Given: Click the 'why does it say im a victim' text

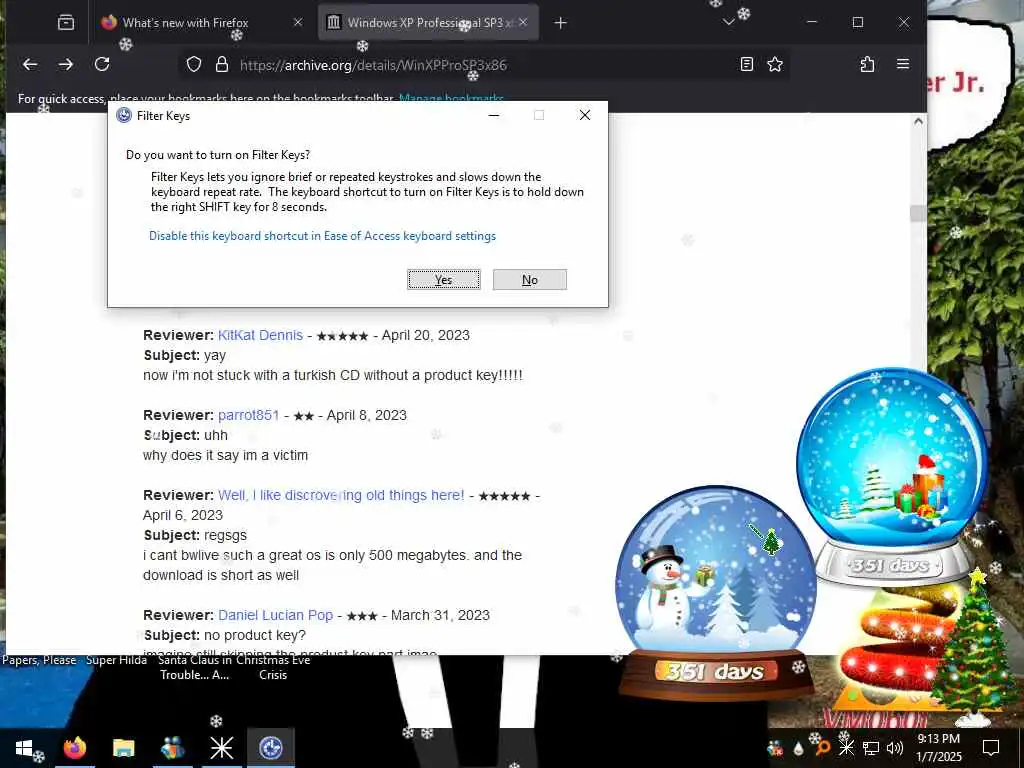Looking at the screenshot, I should point(225,455).
